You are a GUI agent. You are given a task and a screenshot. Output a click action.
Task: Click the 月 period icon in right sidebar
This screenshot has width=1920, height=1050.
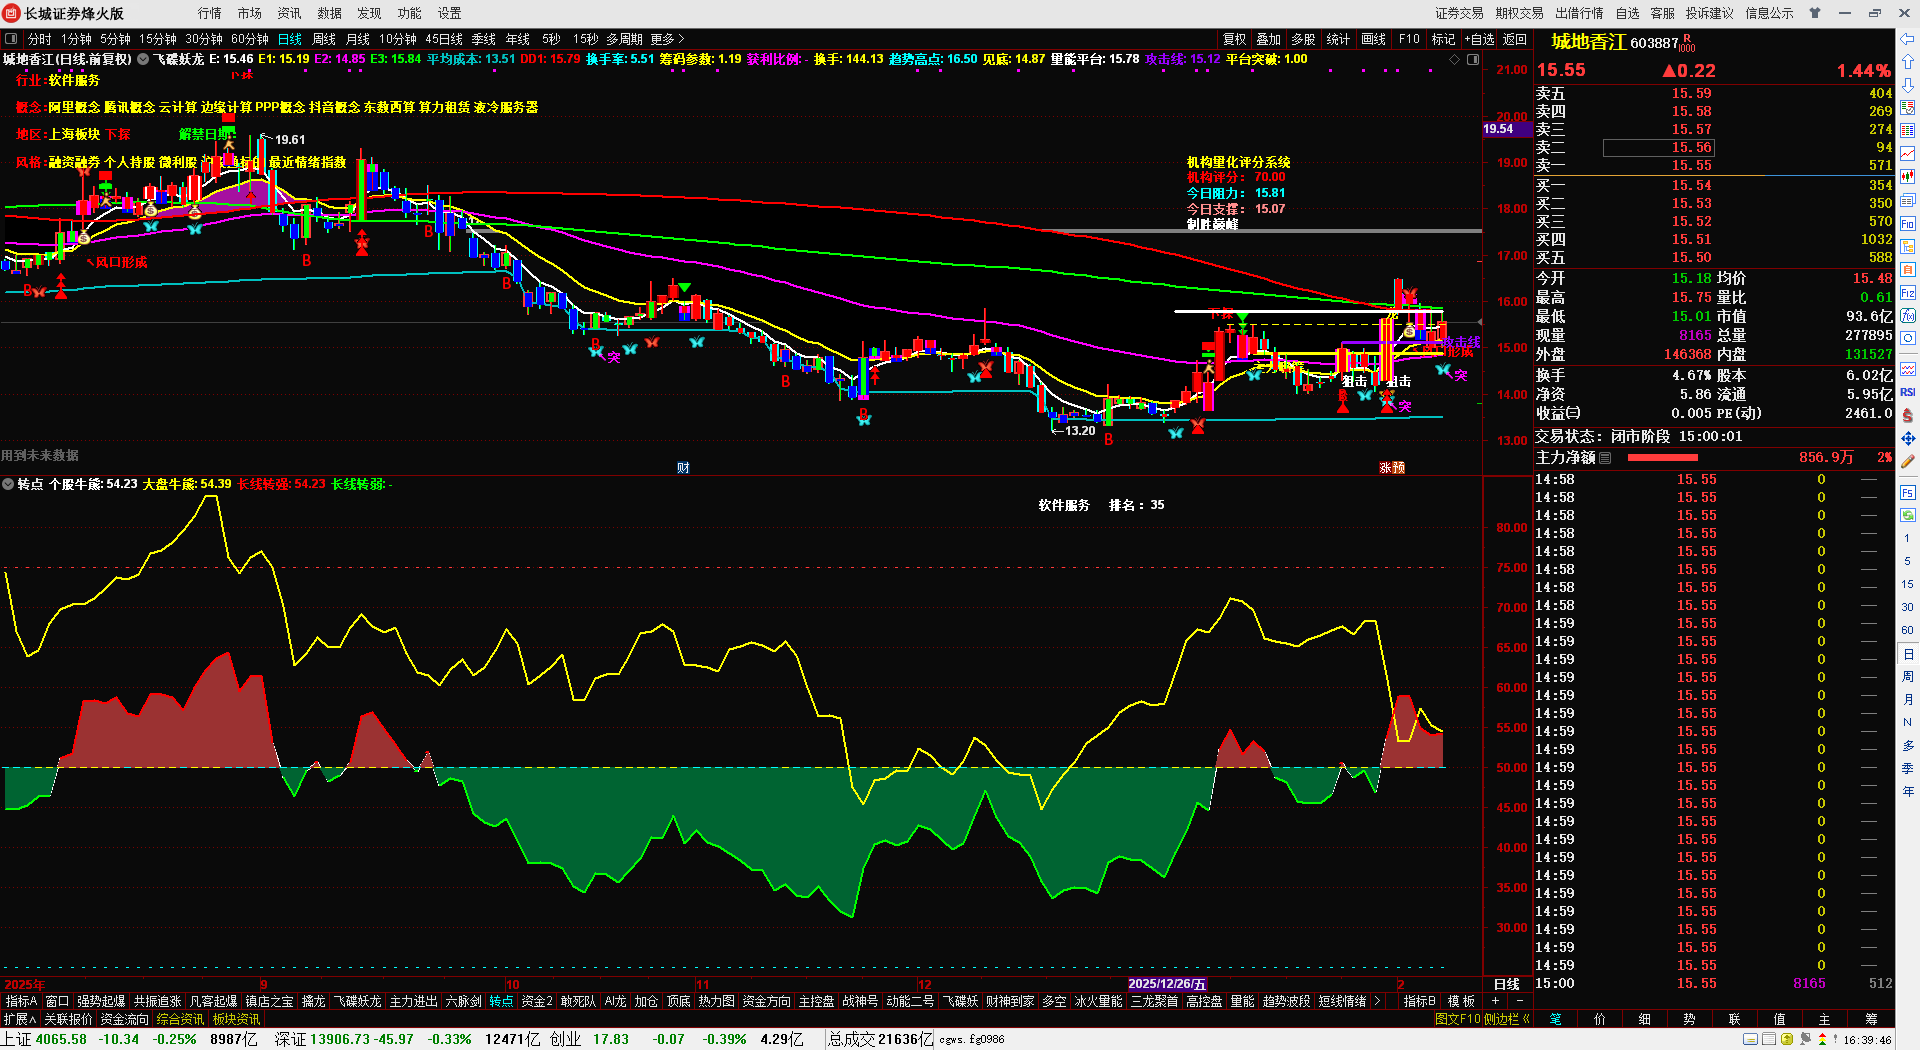pos(1908,700)
